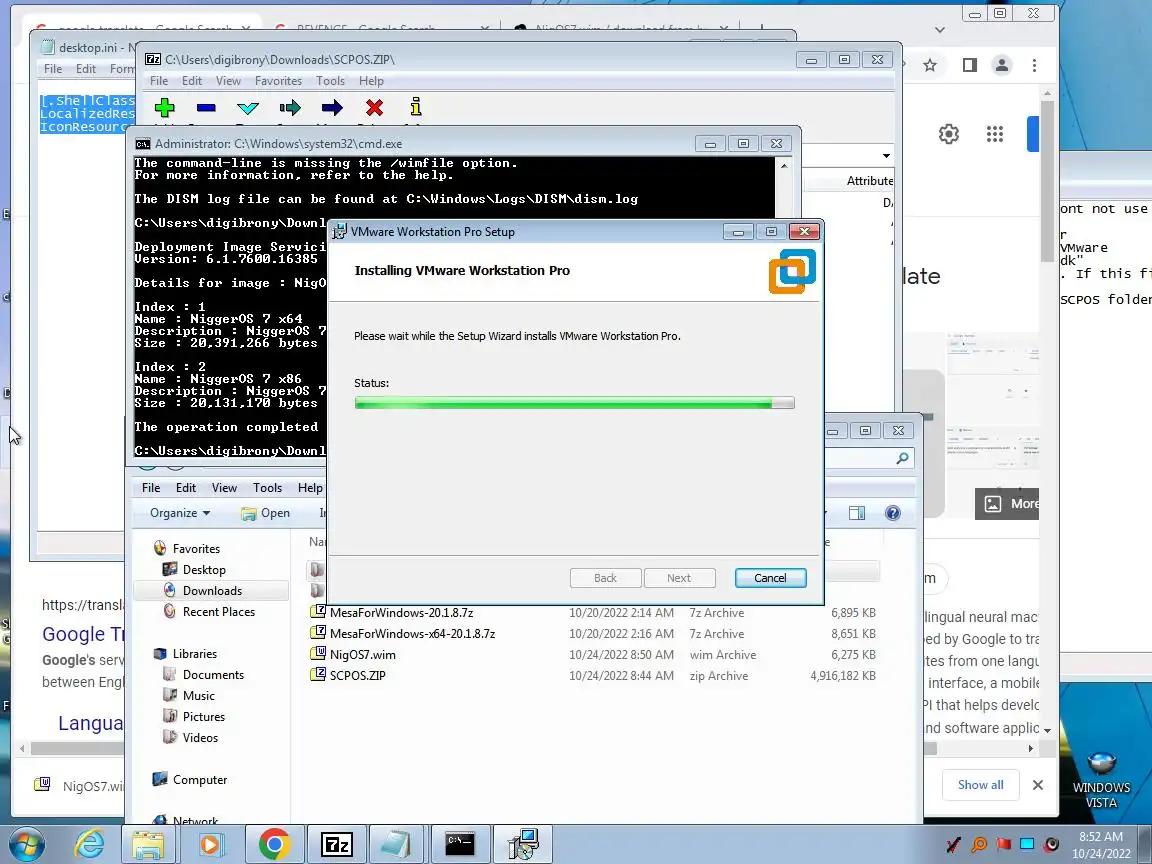The image size is (1152, 864).
Task: Switch to Chrome in taskbar
Action: click(274, 845)
